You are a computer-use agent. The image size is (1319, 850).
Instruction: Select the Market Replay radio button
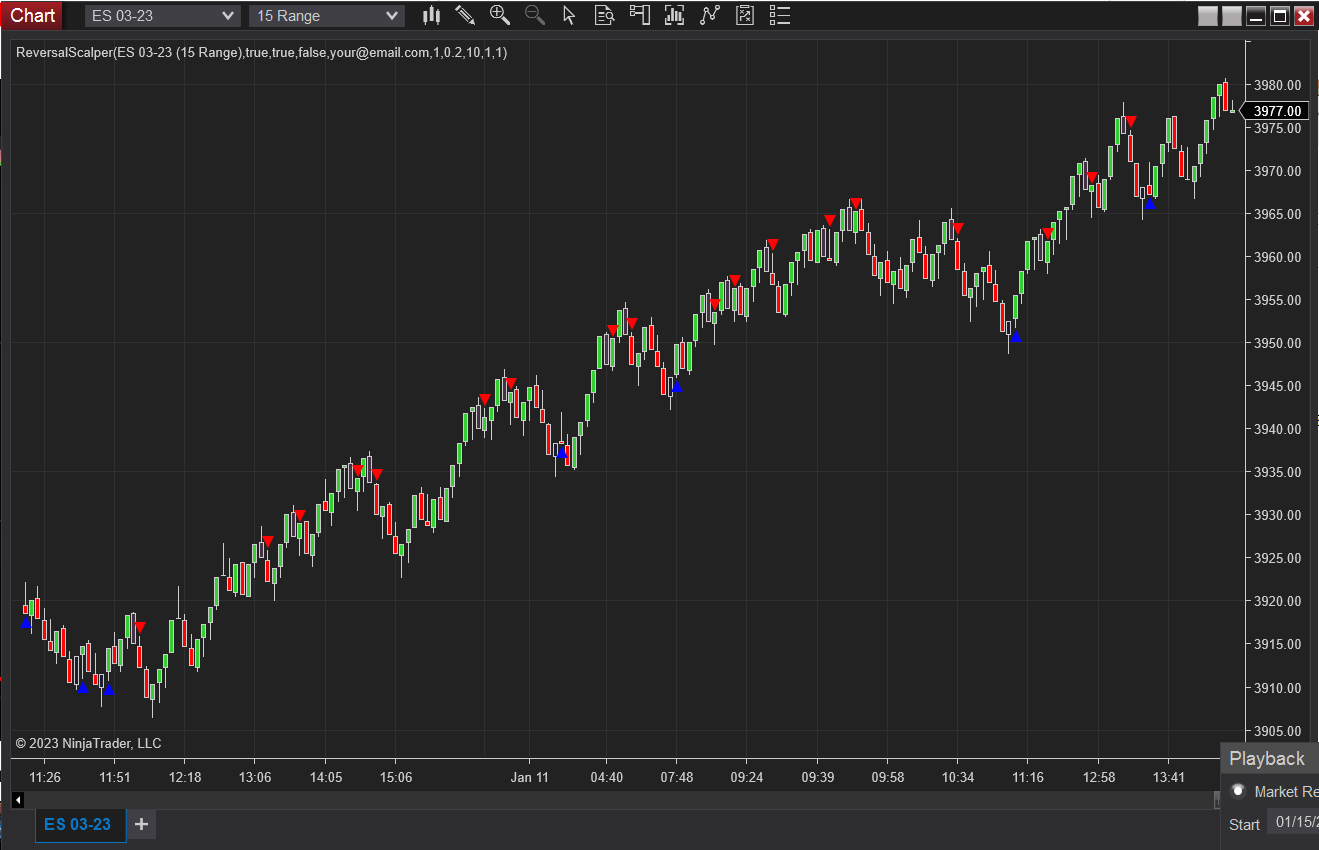[x=1238, y=791]
